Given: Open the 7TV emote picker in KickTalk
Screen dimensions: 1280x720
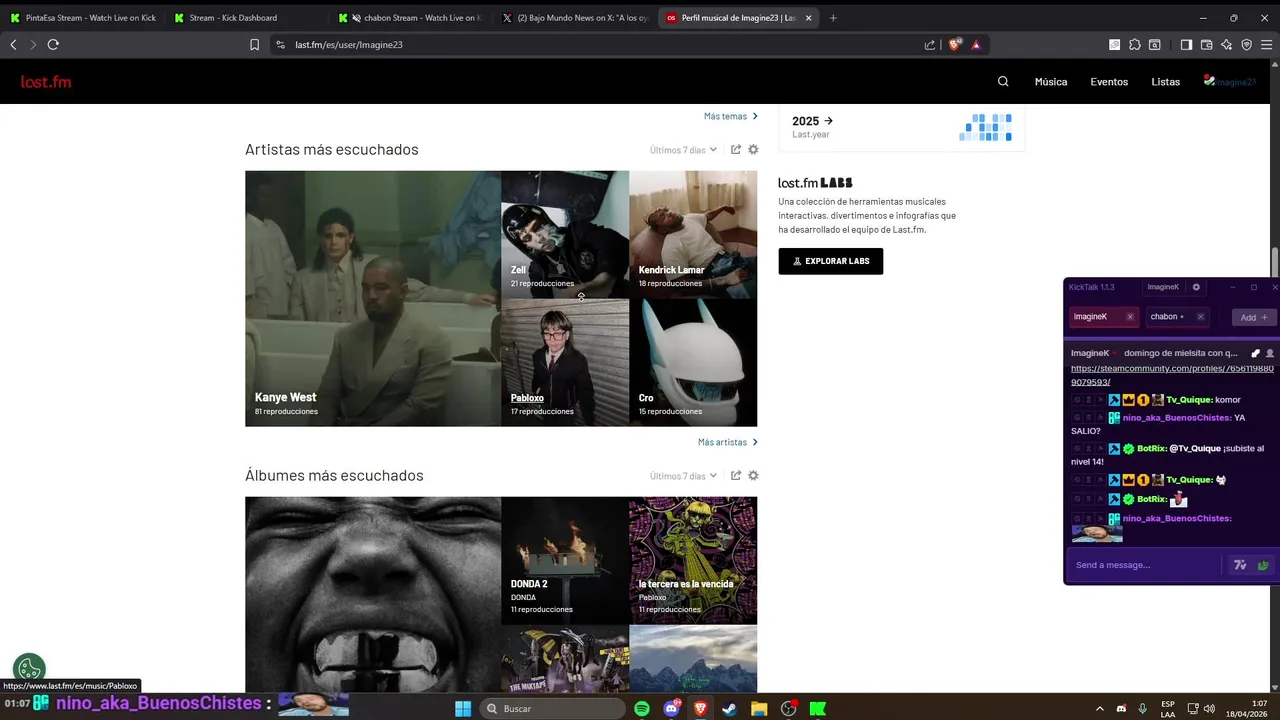Looking at the screenshot, I should click(1240, 565).
